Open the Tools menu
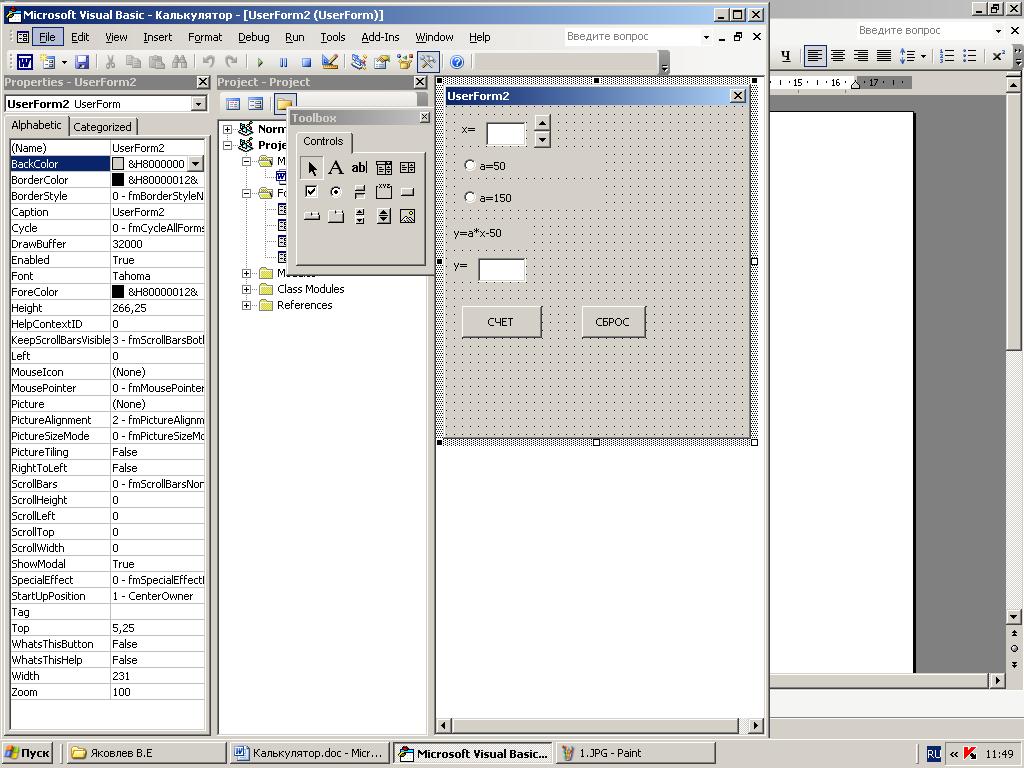Image resolution: width=1024 pixels, height=768 pixels. pos(332,37)
